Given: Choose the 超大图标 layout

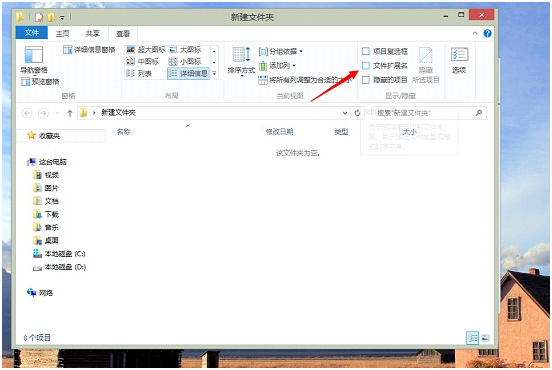Looking at the screenshot, I should click(x=146, y=50).
